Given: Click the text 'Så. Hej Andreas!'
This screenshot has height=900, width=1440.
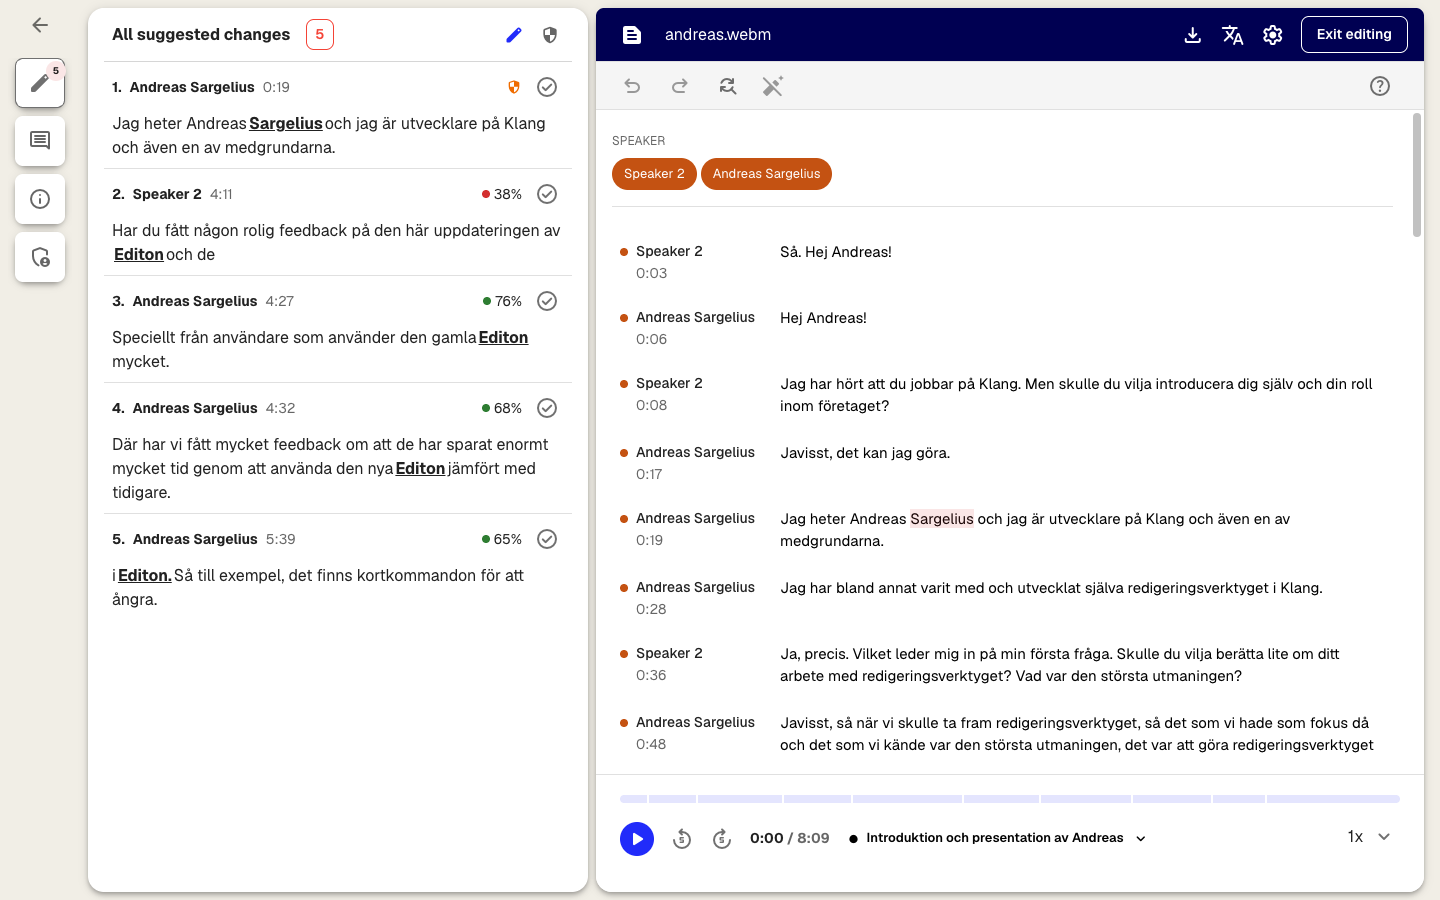Looking at the screenshot, I should pyautogui.click(x=836, y=252).
